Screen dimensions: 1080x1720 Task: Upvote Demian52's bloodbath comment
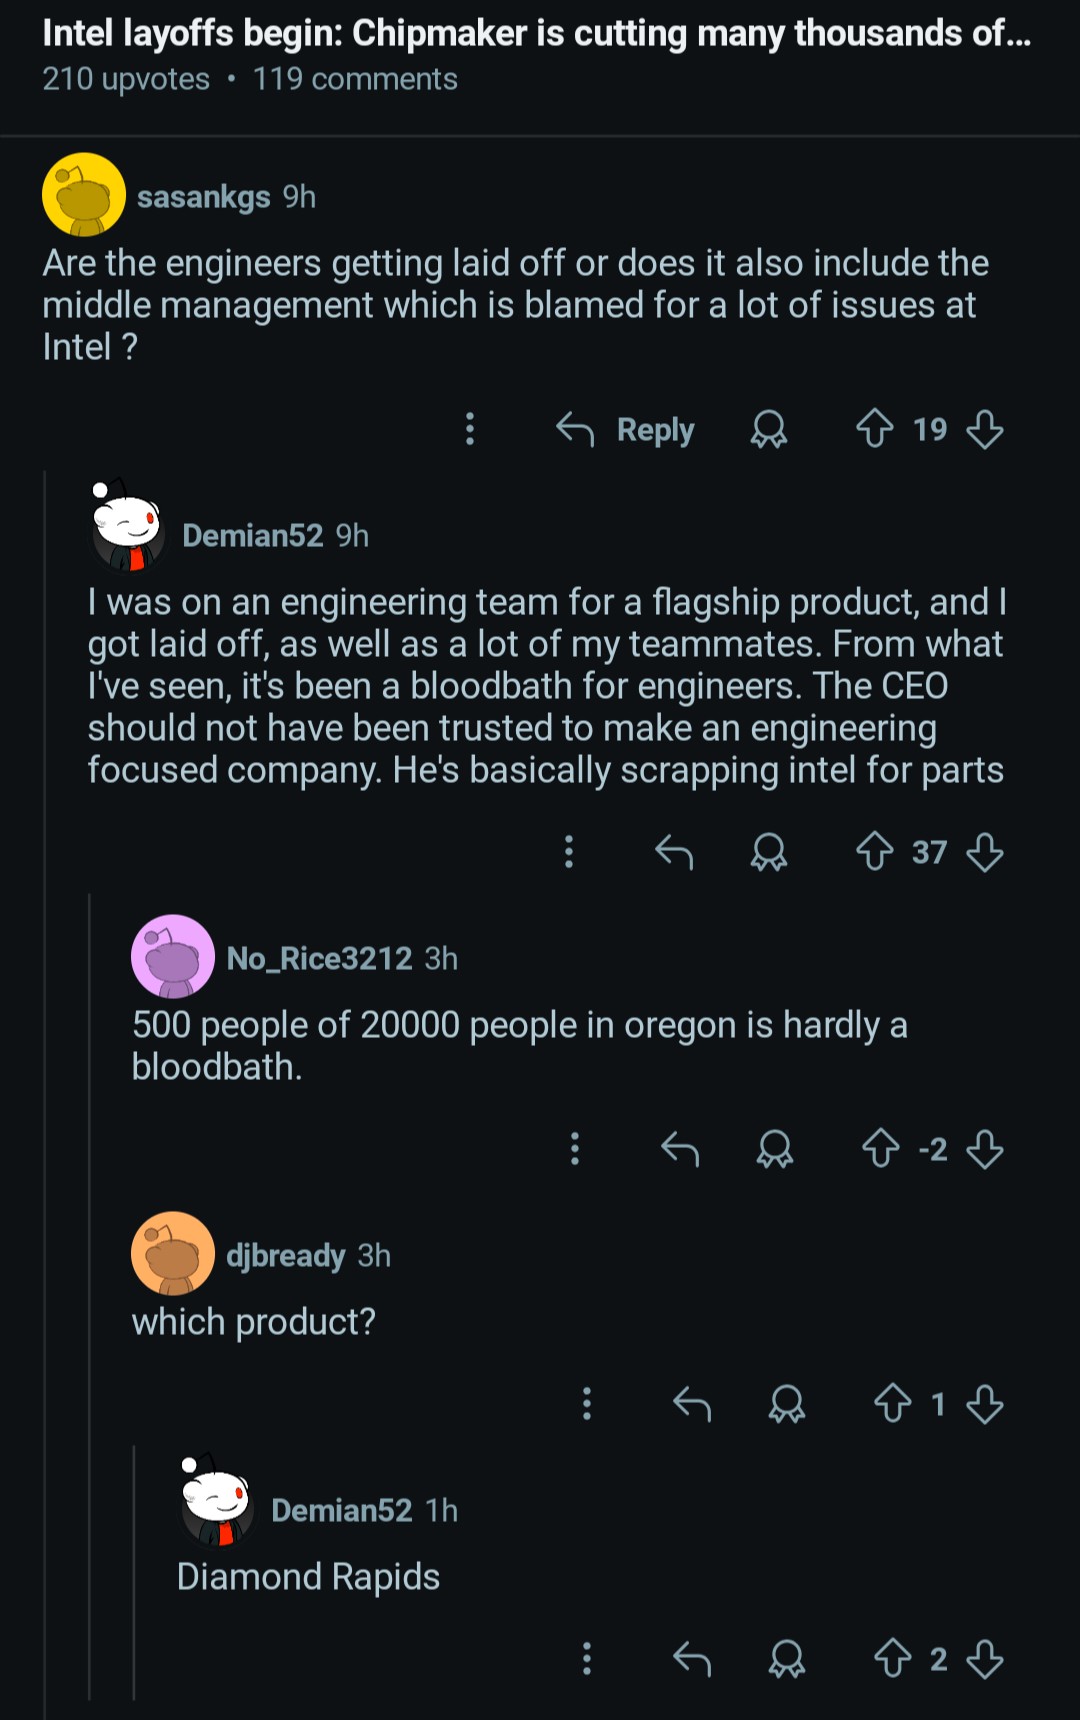875,852
